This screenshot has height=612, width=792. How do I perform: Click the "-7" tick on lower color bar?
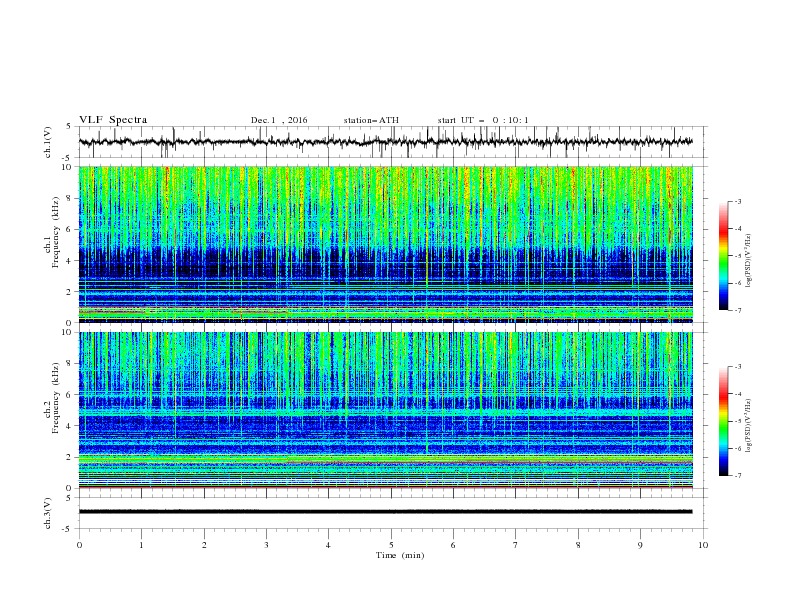click(738, 476)
